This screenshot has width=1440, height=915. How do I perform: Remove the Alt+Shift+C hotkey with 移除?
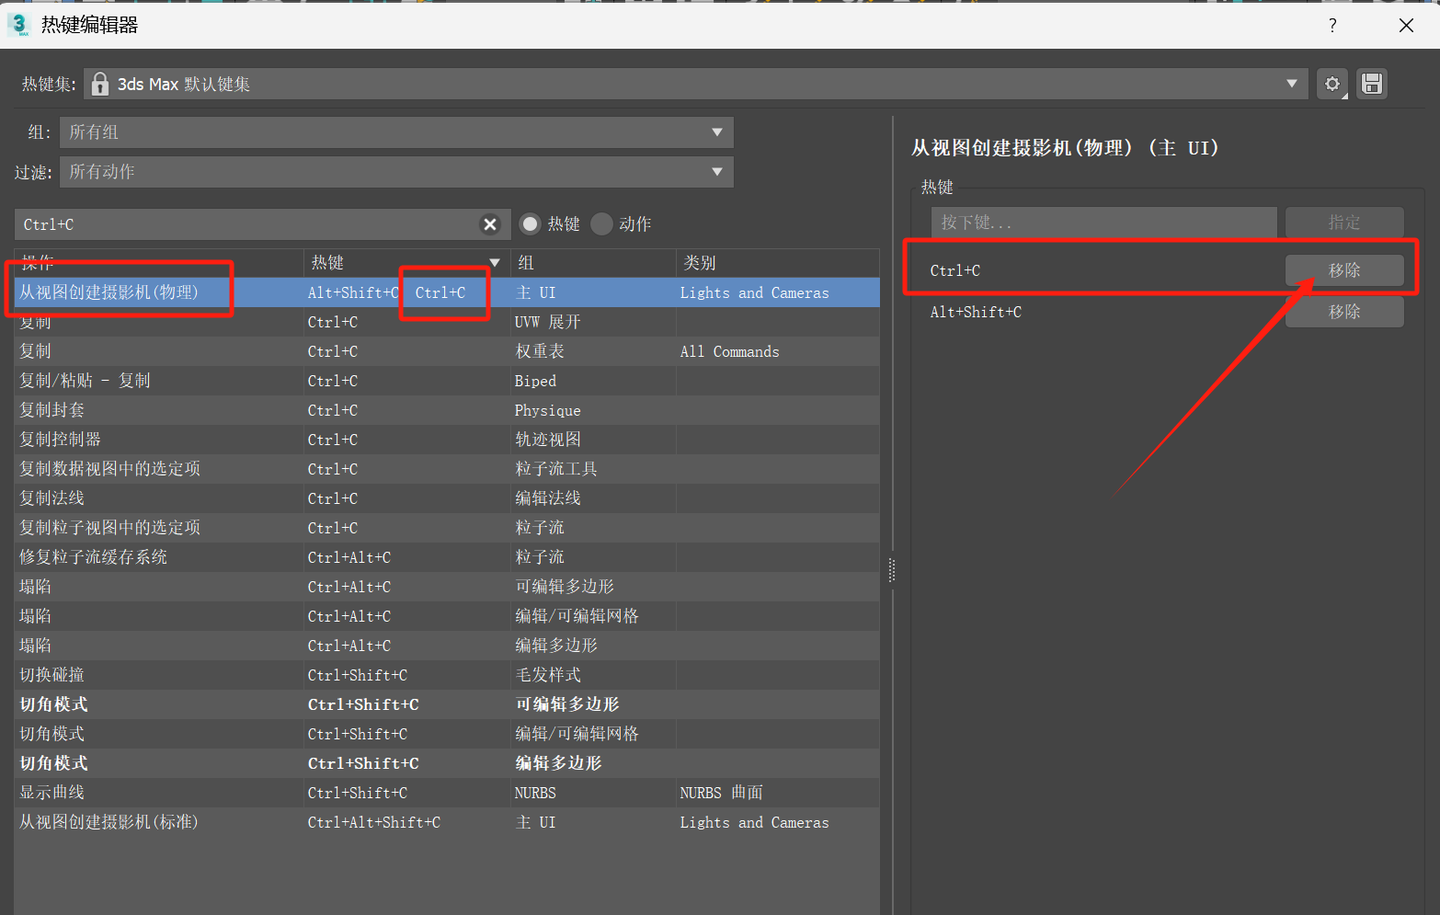pyautogui.click(x=1344, y=311)
